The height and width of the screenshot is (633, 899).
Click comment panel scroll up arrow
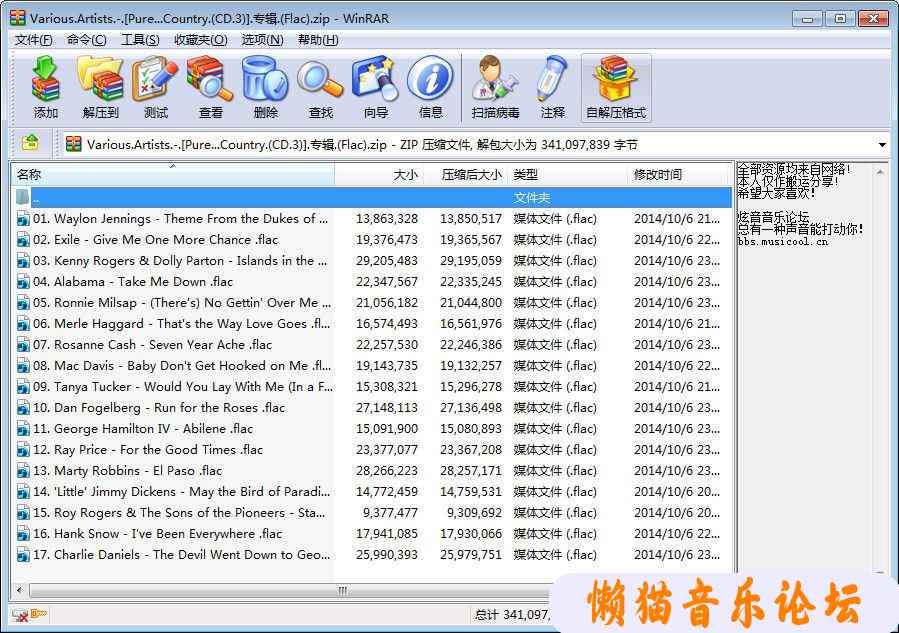click(880, 171)
